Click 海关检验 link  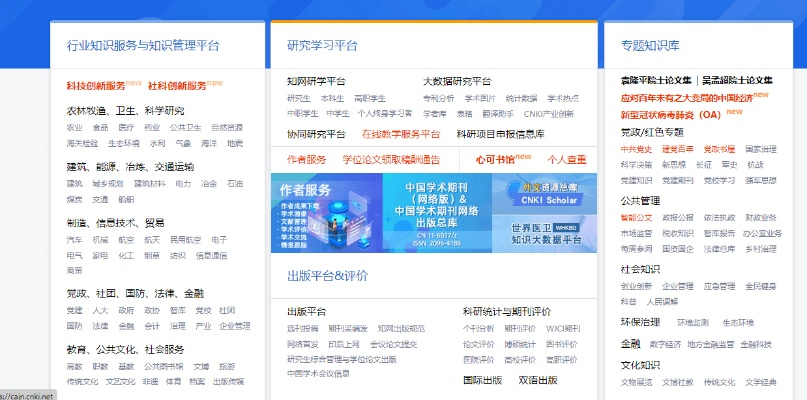point(82,143)
